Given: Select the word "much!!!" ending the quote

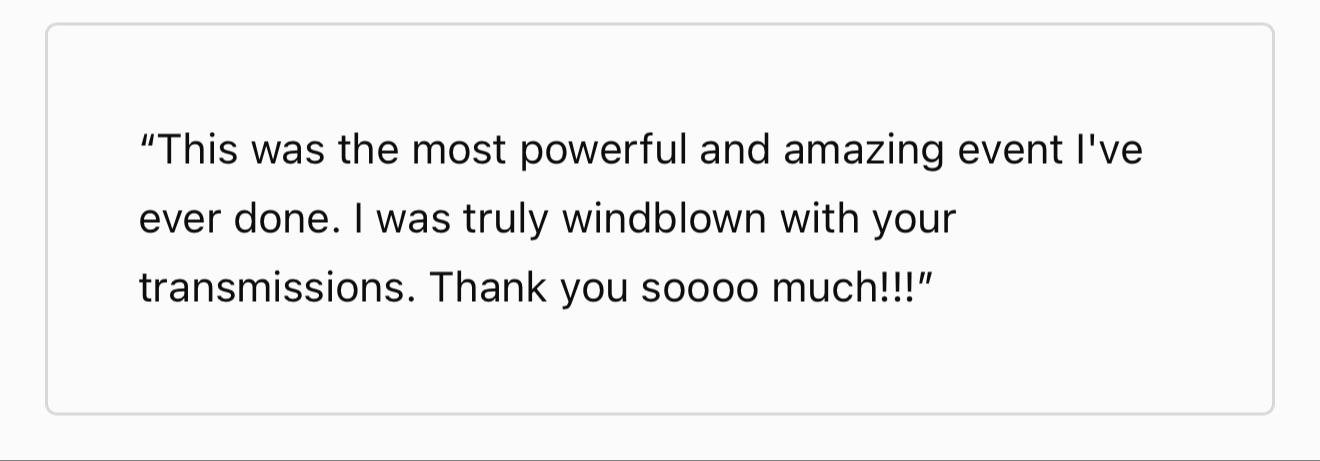Looking at the screenshot, I should click(845, 289).
